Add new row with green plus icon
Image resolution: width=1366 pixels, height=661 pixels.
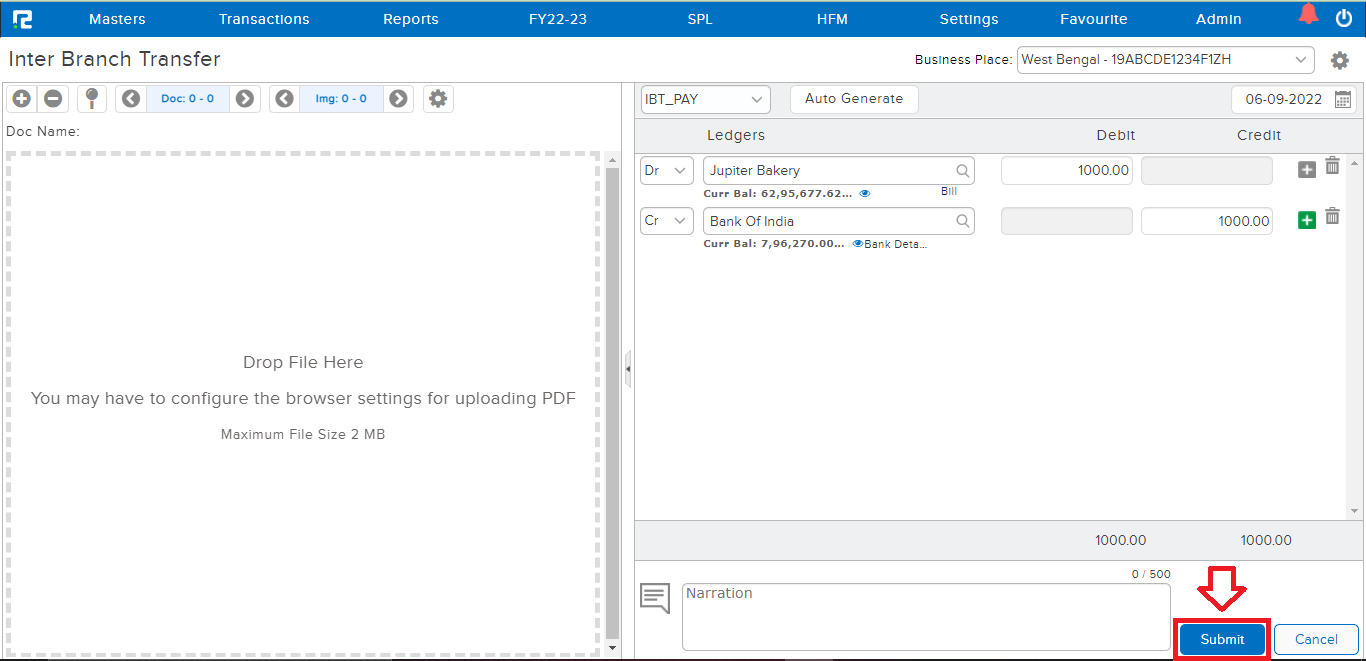click(1306, 221)
